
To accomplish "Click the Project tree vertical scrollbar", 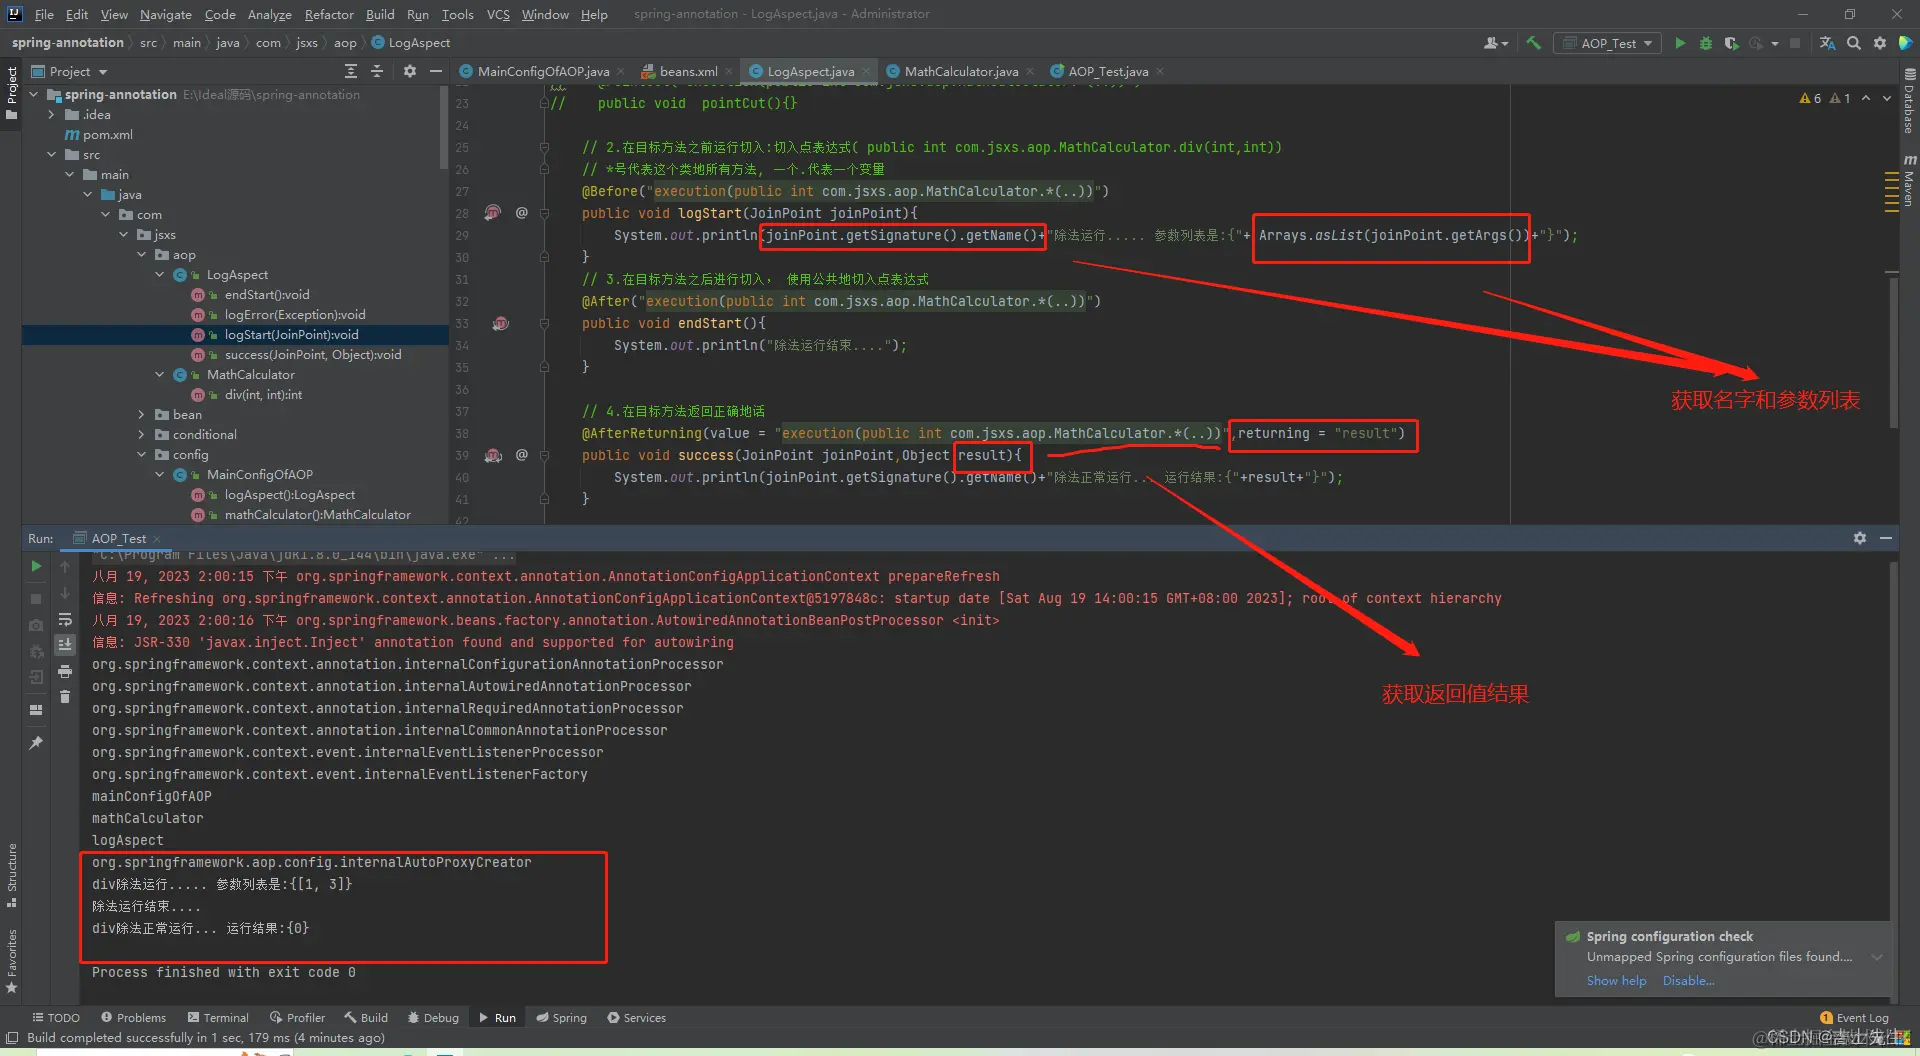I will [x=444, y=128].
